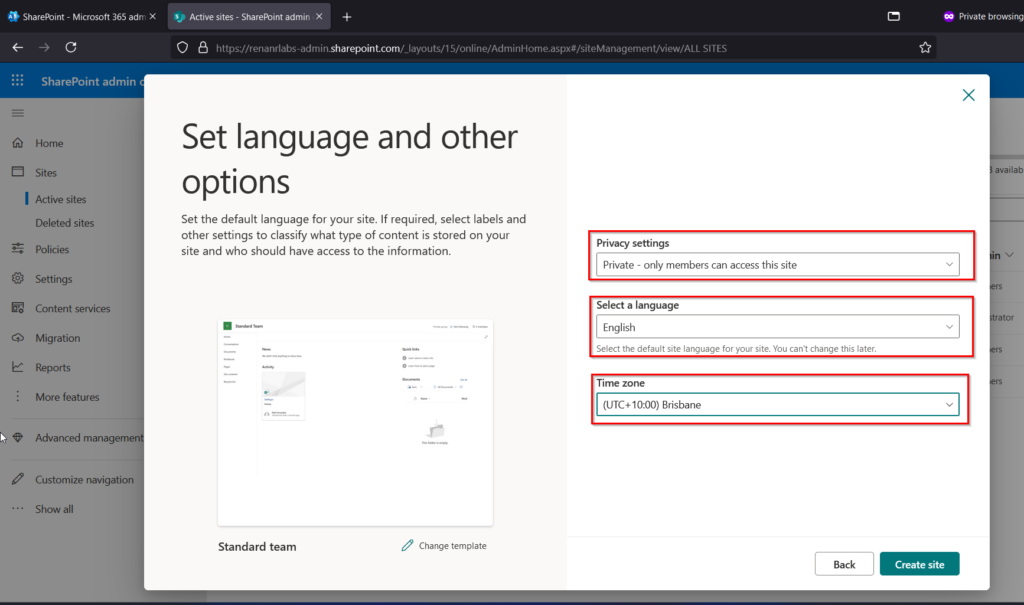
Task: Click the Migration cloud icon
Action: click(x=18, y=337)
